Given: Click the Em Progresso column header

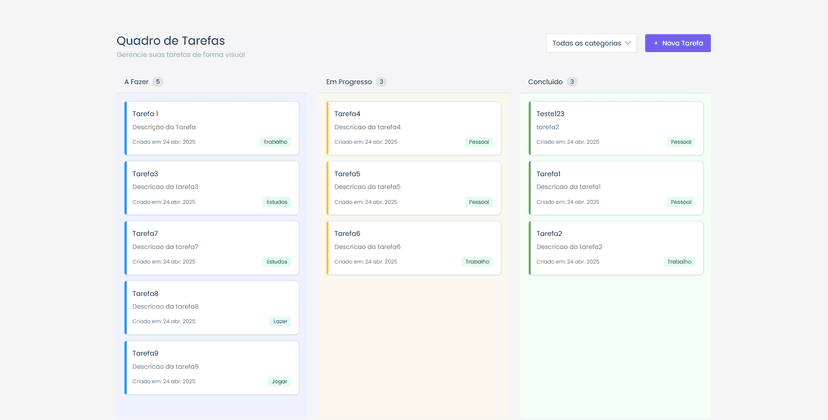Looking at the screenshot, I should pos(349,82).
